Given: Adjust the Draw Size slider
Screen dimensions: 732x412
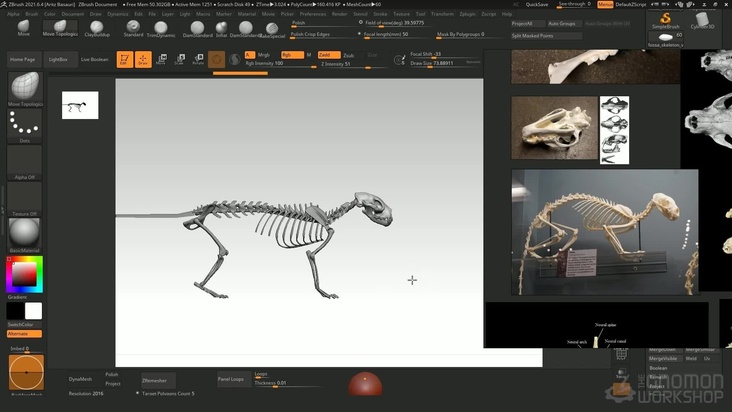Looking at the screenshot, I should (x=444, y=63).
